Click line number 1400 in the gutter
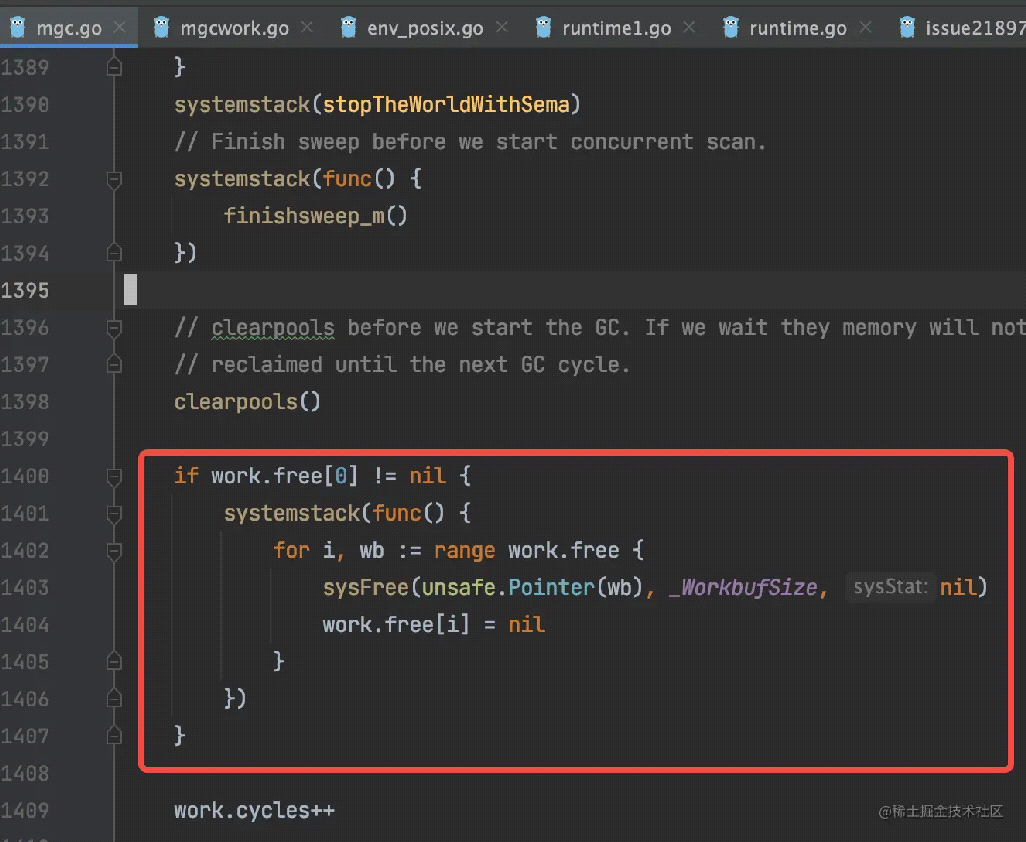 (25, 476)
